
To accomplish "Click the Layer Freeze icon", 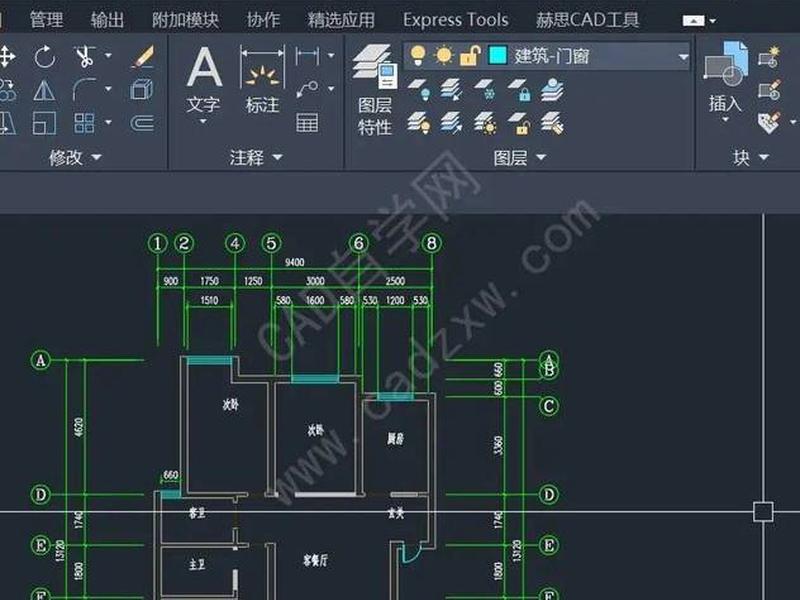I will coord(485,89).
